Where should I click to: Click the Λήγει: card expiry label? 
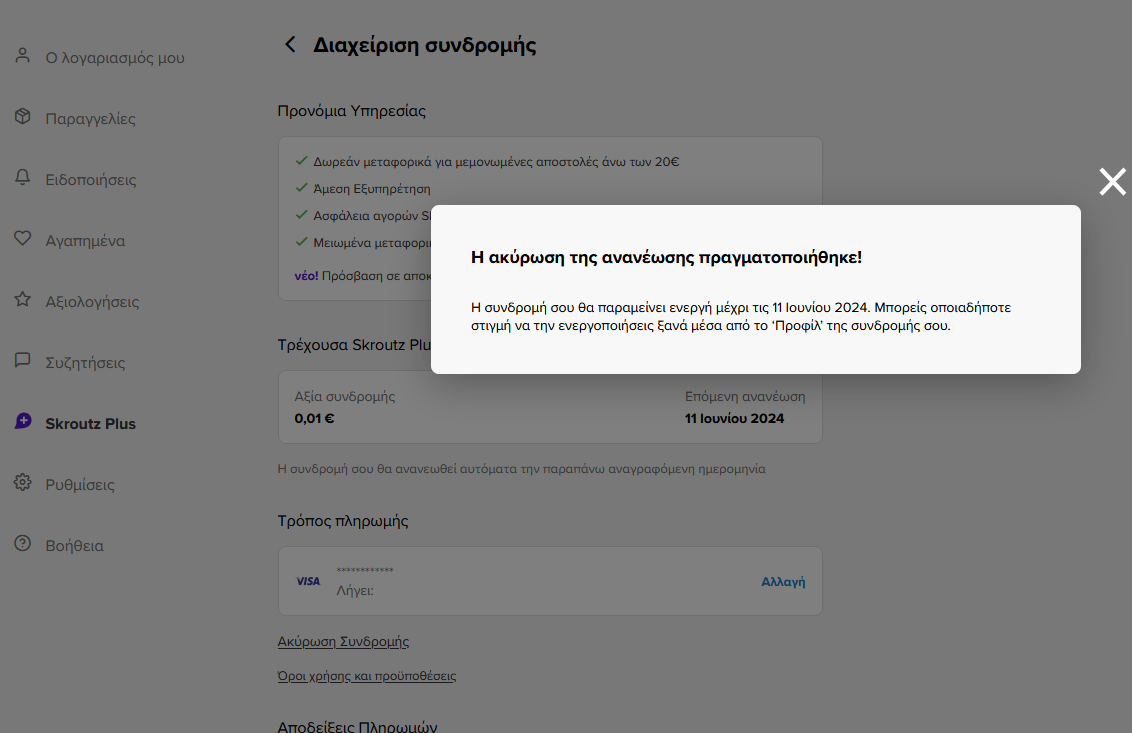355,591
